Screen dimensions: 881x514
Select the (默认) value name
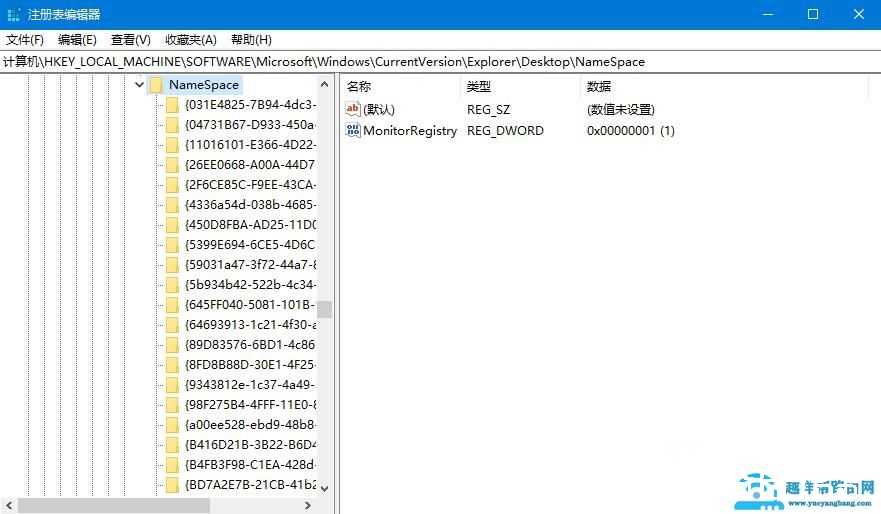[x=379, y=110]
